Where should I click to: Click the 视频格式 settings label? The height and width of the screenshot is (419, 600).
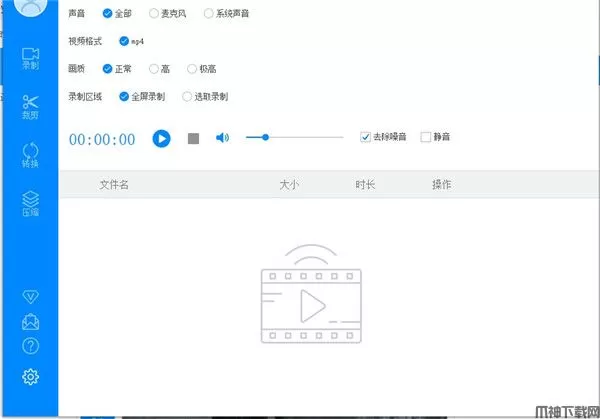point(85,41)
